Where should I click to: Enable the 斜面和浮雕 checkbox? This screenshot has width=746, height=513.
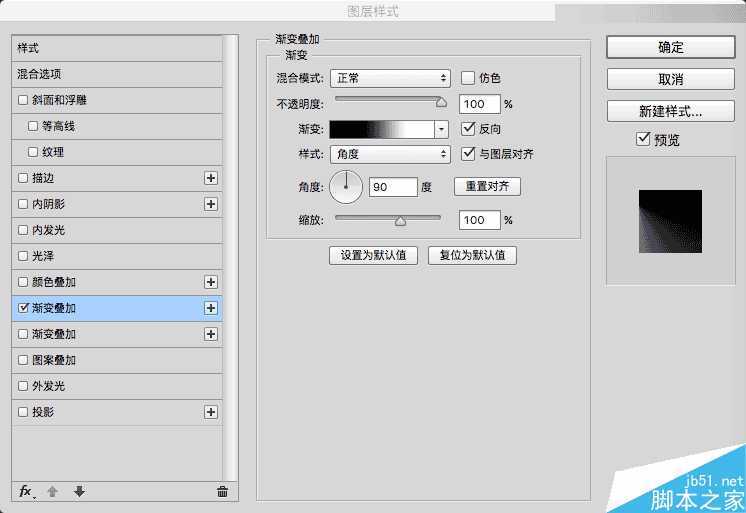point(23,100)
